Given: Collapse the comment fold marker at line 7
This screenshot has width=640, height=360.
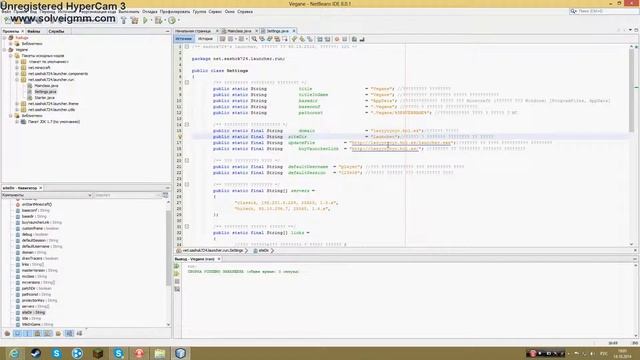Looking at the screenshot, I should 187,82.
